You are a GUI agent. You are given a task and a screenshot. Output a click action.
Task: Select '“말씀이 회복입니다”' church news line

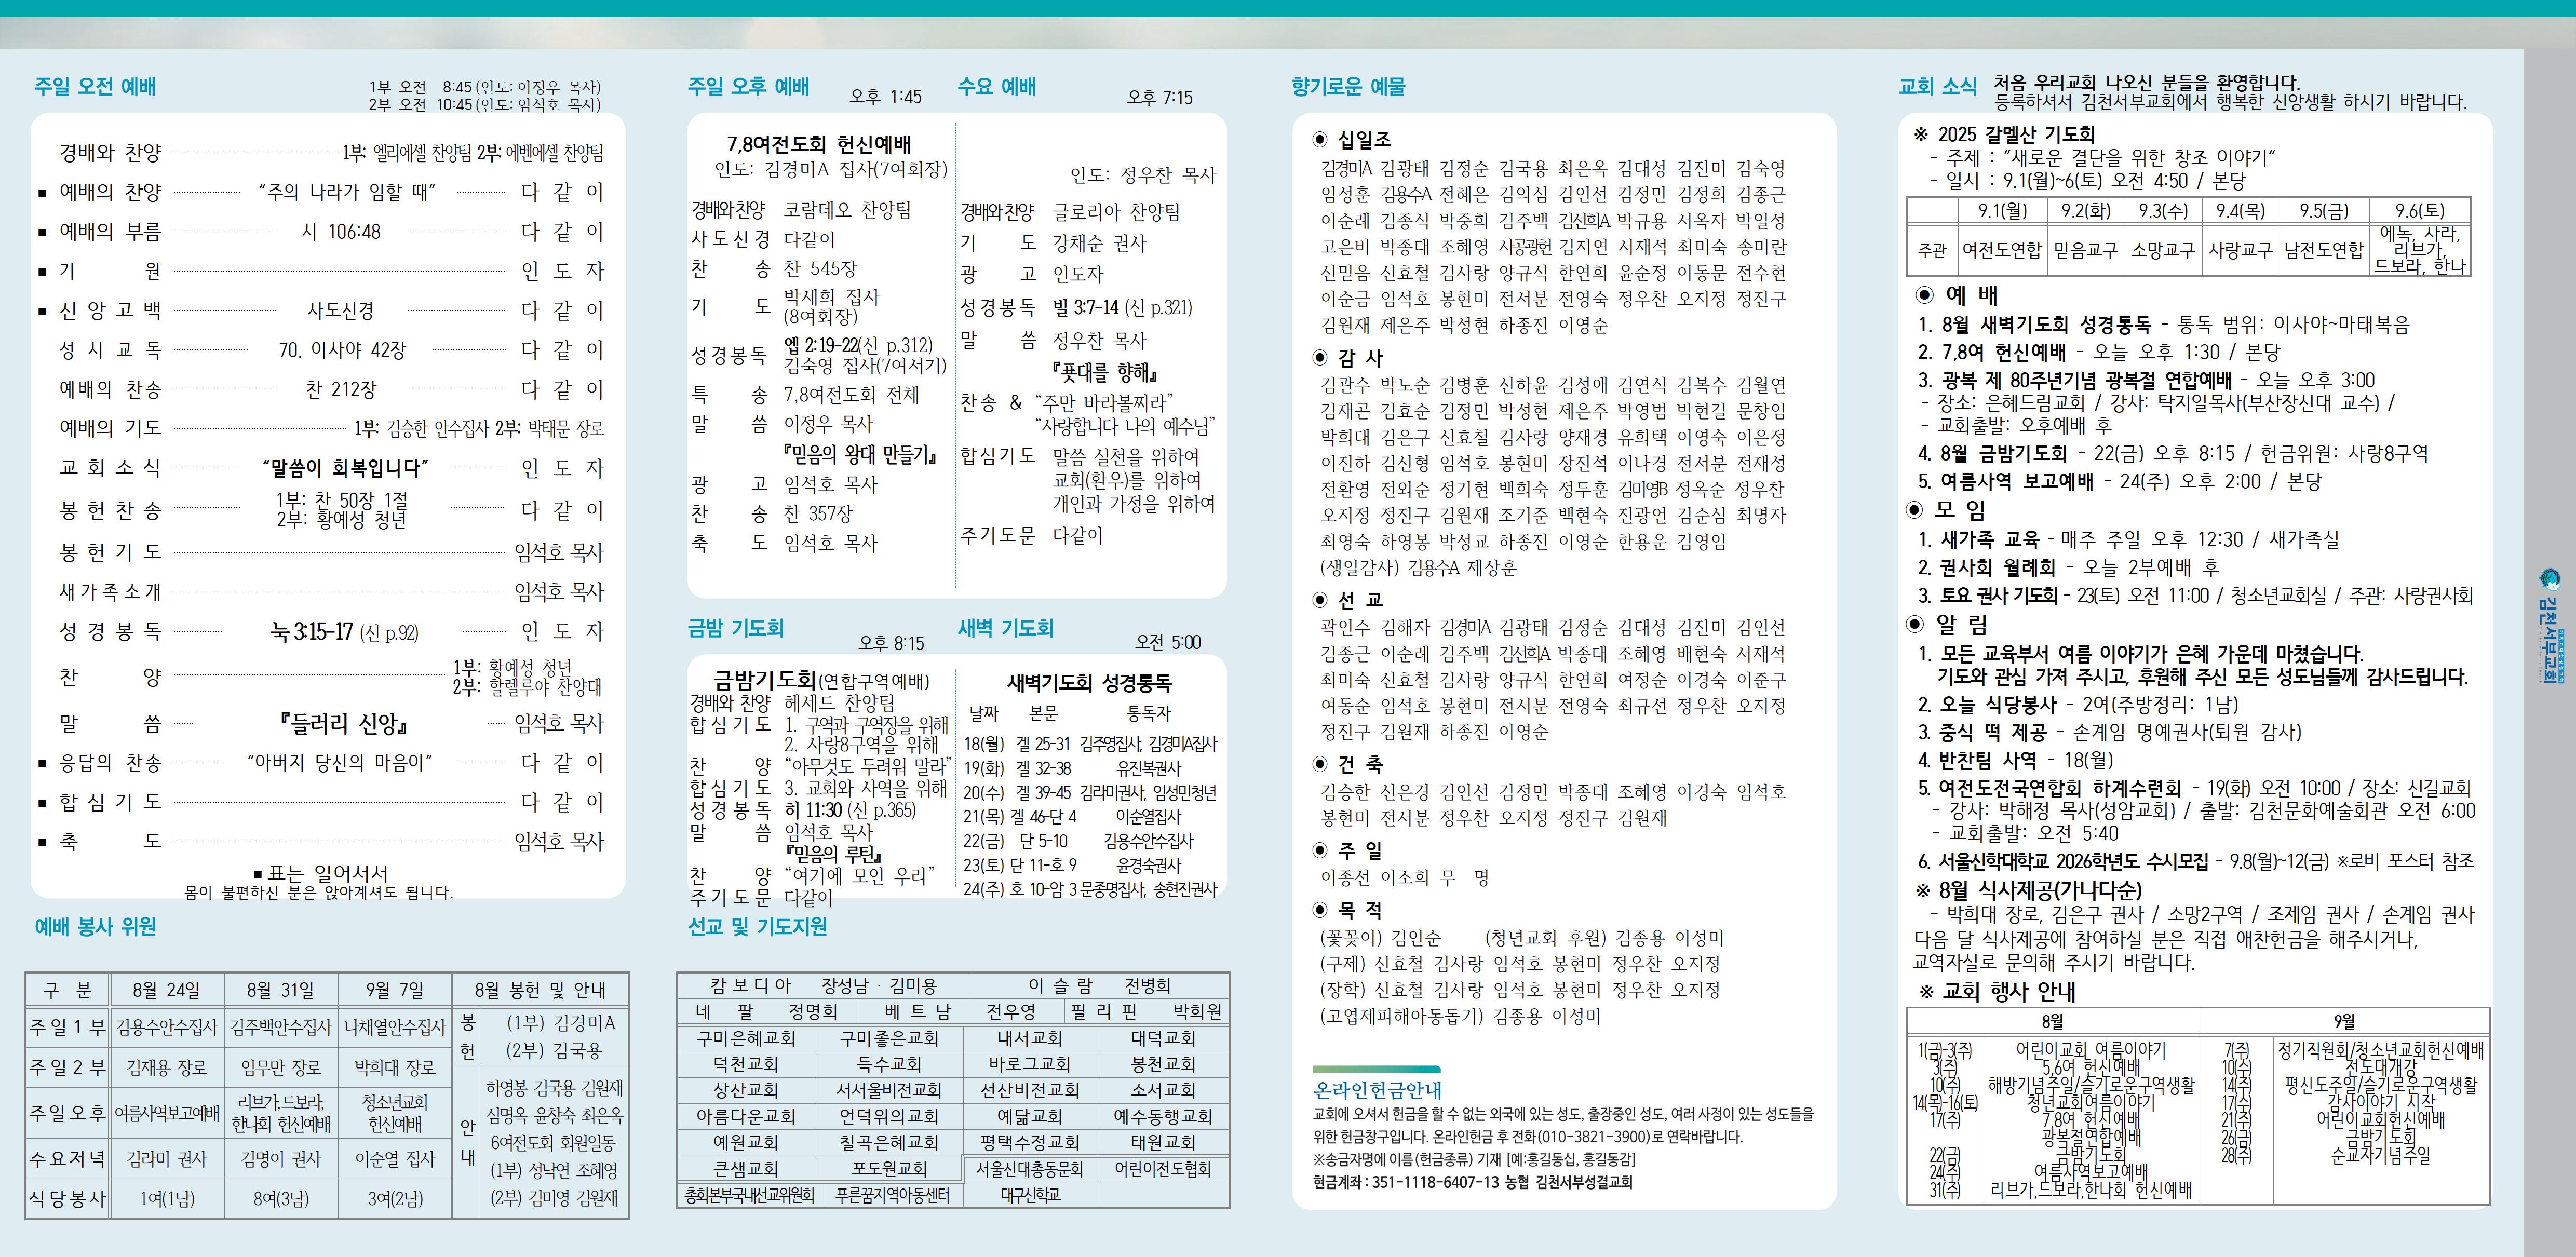345,467
